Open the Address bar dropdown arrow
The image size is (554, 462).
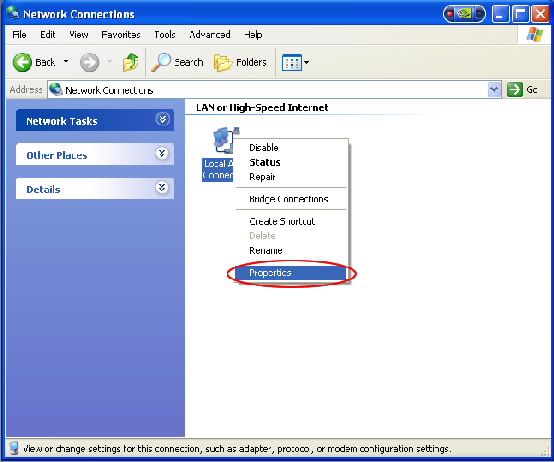(x=494, y=89)
